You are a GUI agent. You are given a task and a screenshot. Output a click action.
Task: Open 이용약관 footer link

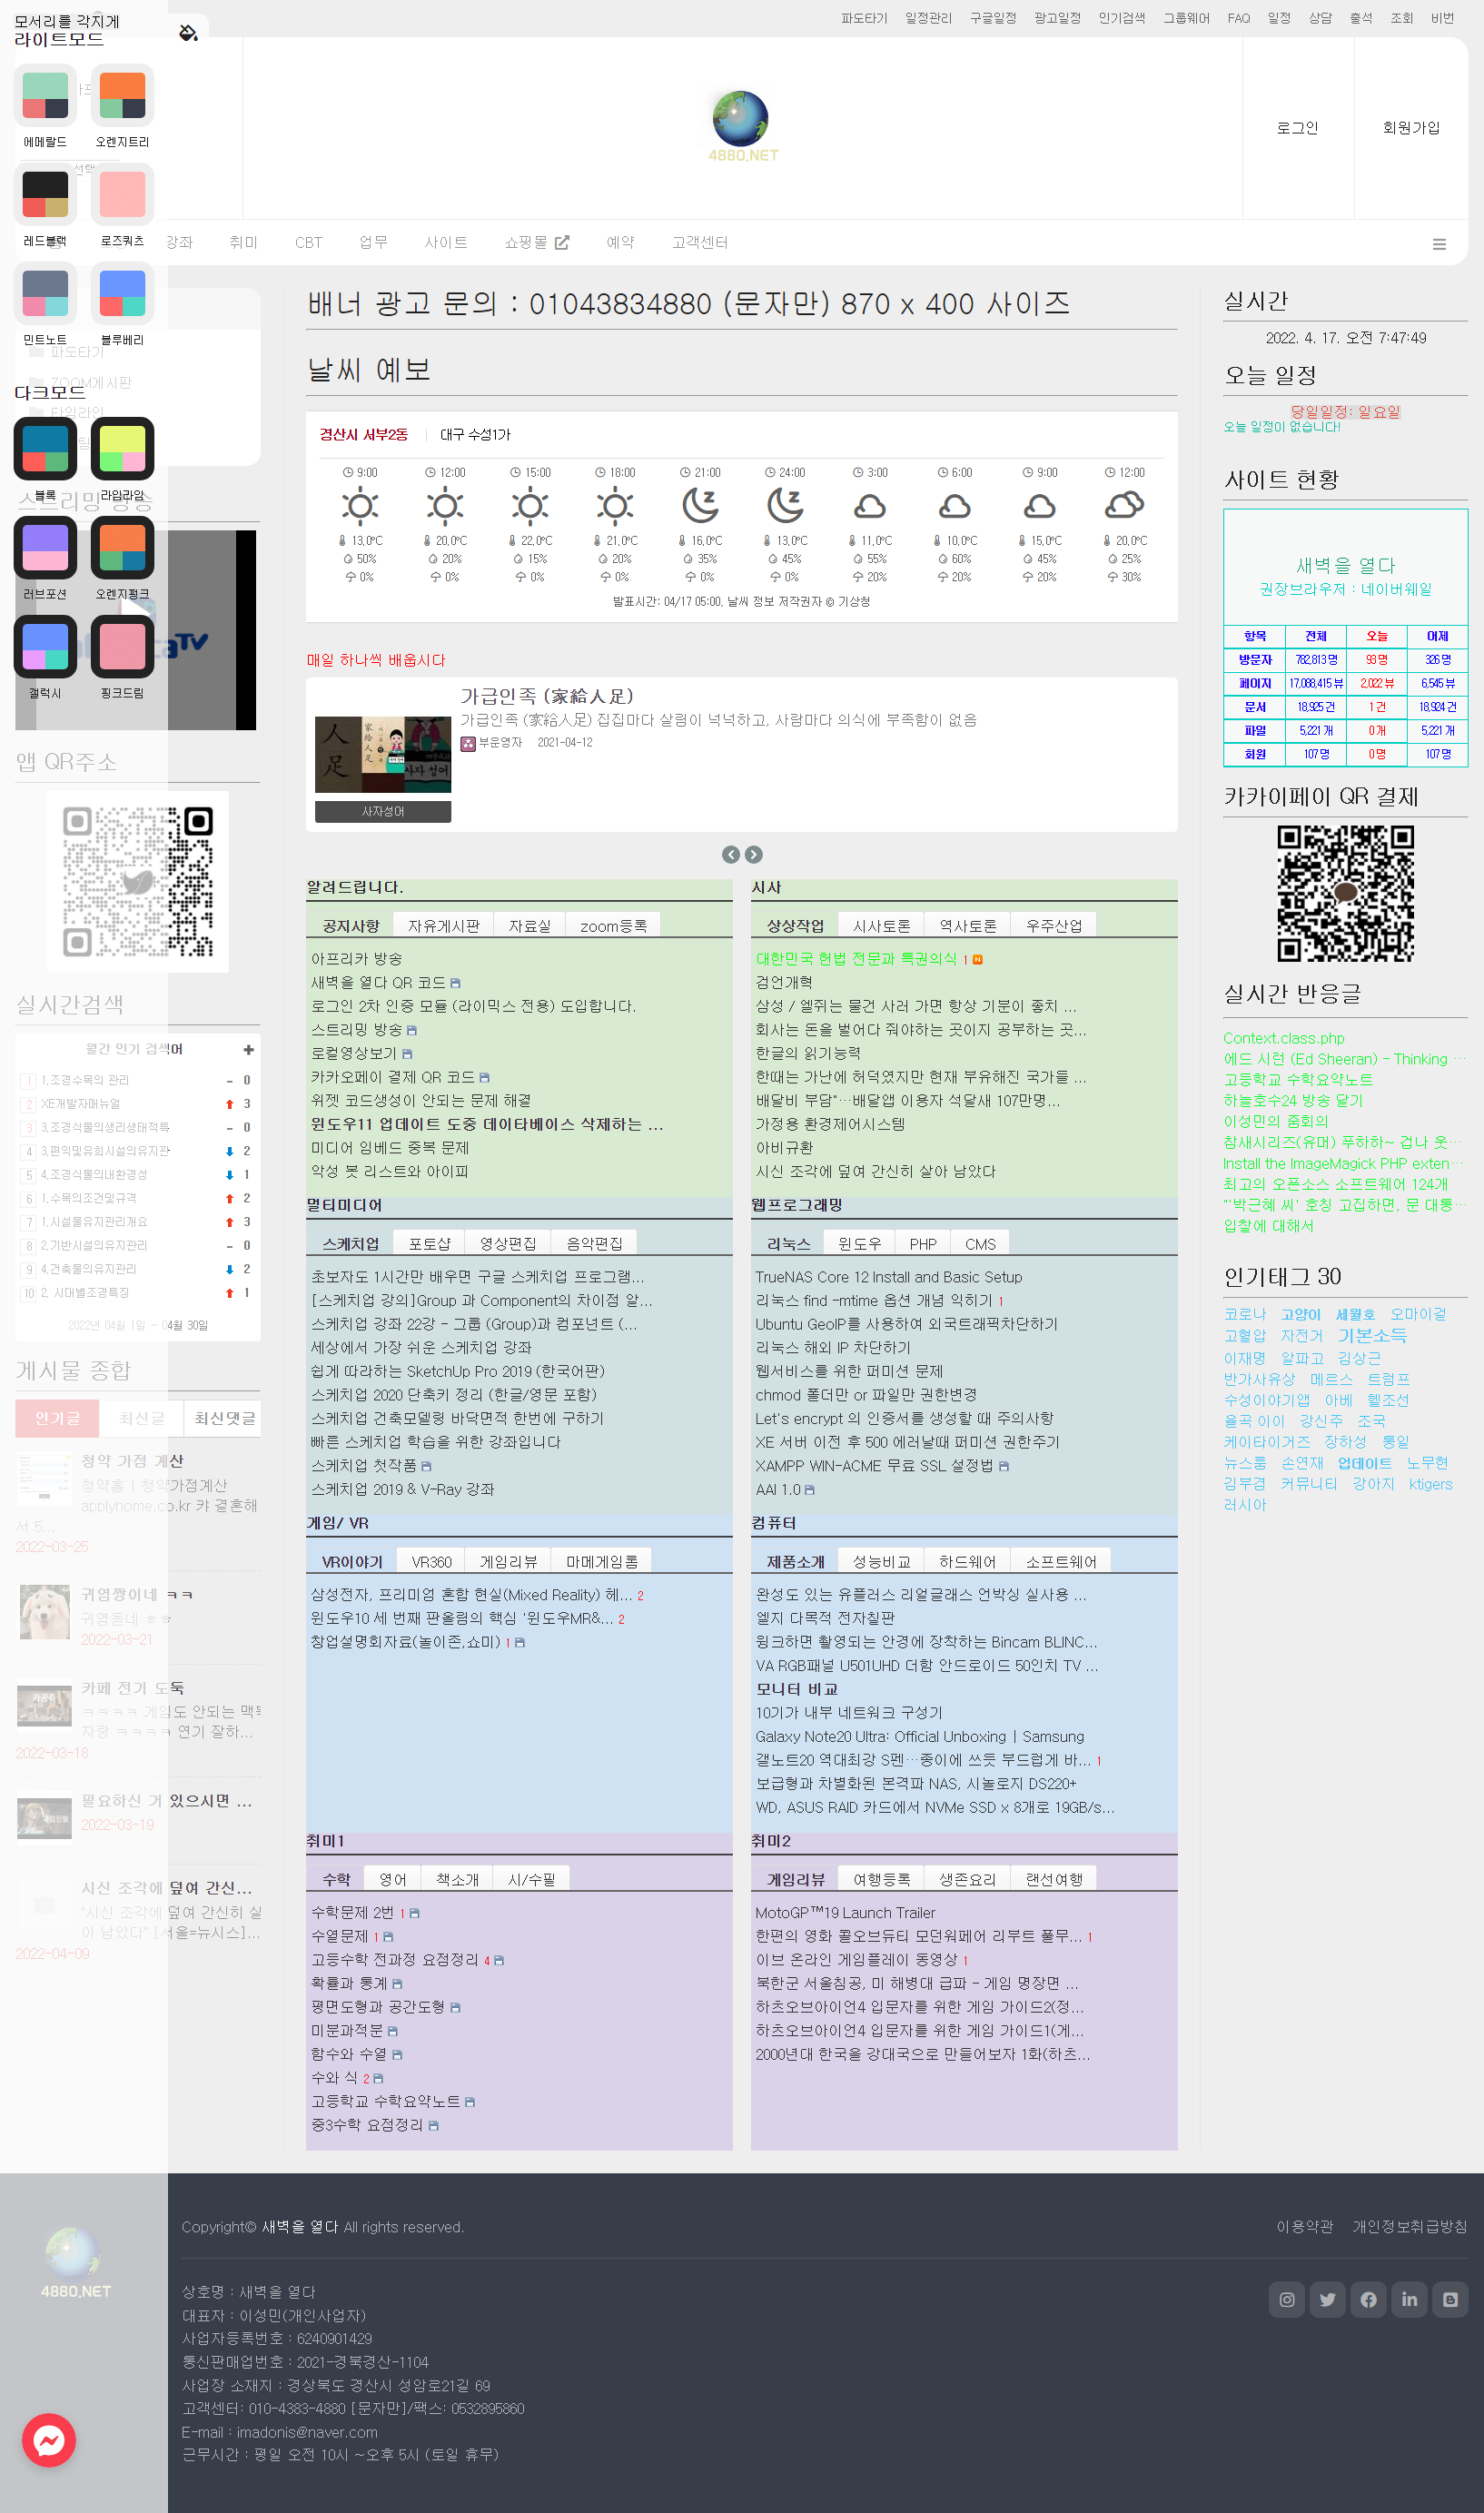click(1305, 2227)
